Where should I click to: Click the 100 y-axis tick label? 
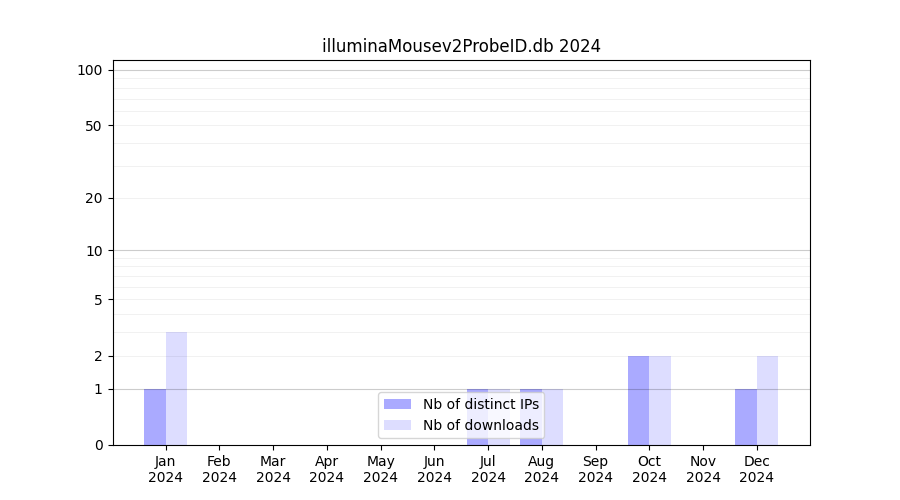90,70
